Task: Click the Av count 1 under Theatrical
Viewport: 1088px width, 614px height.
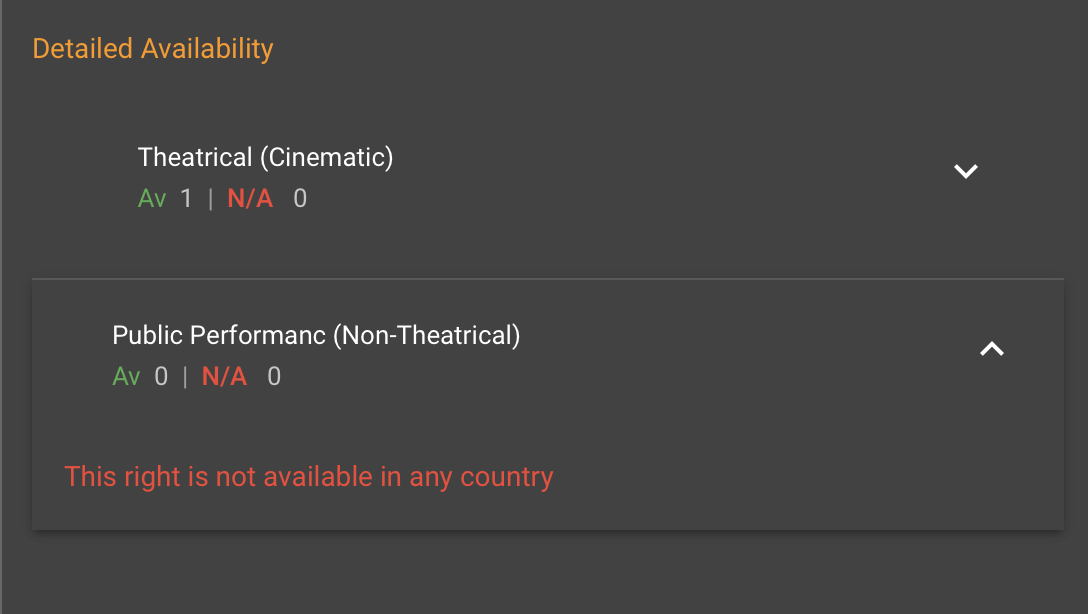Action: [186, 199]
